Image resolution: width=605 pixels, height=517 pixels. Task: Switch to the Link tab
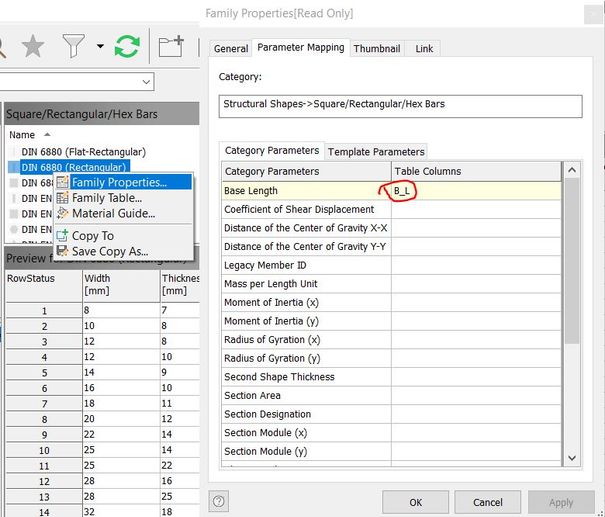pos(424,49)
